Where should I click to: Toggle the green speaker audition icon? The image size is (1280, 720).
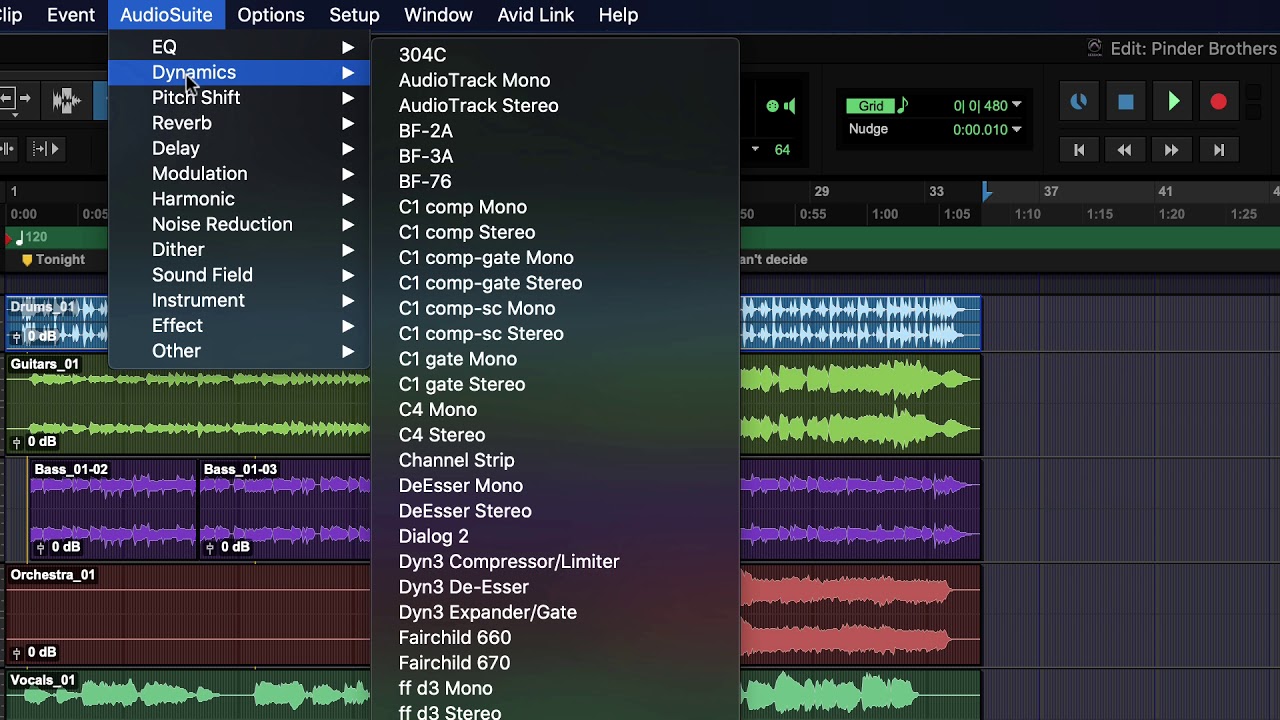tap(790, 106)
